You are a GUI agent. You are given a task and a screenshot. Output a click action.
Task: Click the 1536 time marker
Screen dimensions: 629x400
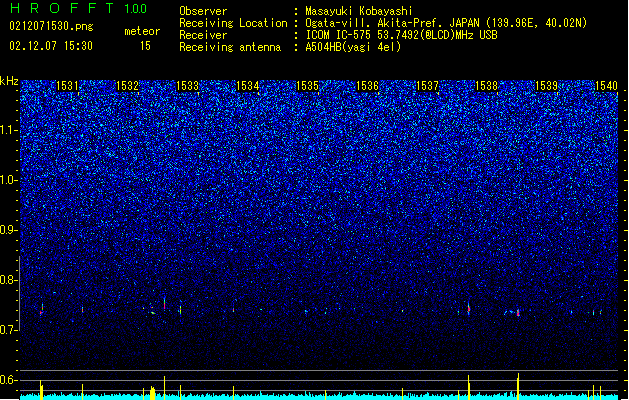(x=367, y=85)
